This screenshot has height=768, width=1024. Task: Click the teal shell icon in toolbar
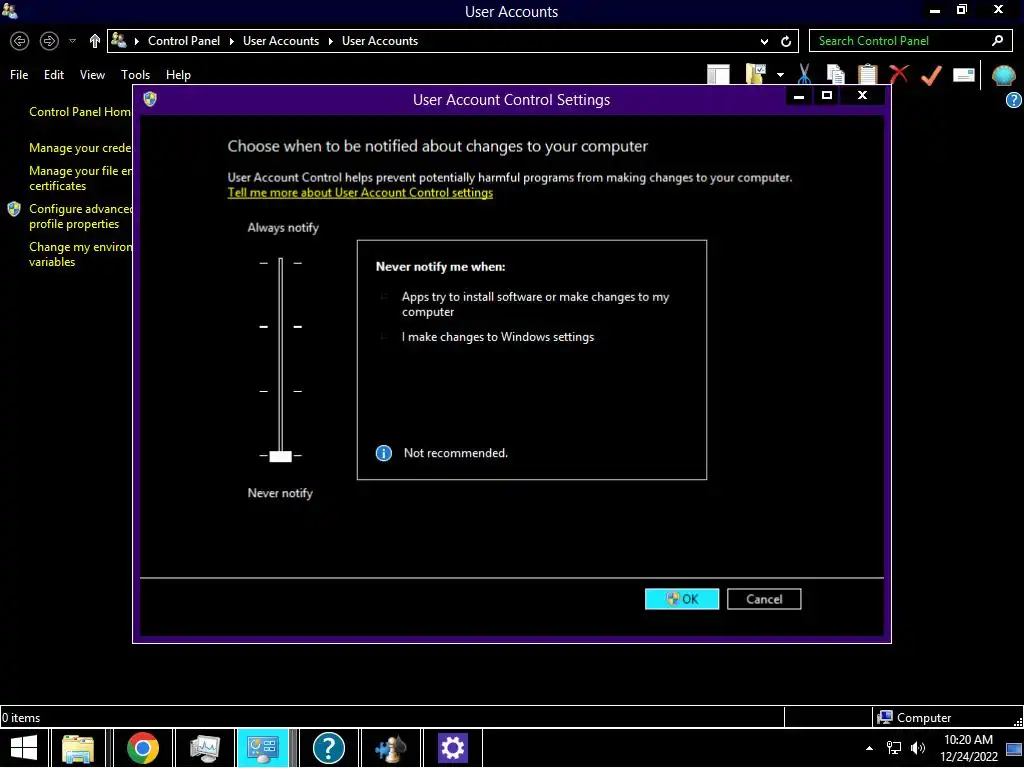(x=1003, y=75)
